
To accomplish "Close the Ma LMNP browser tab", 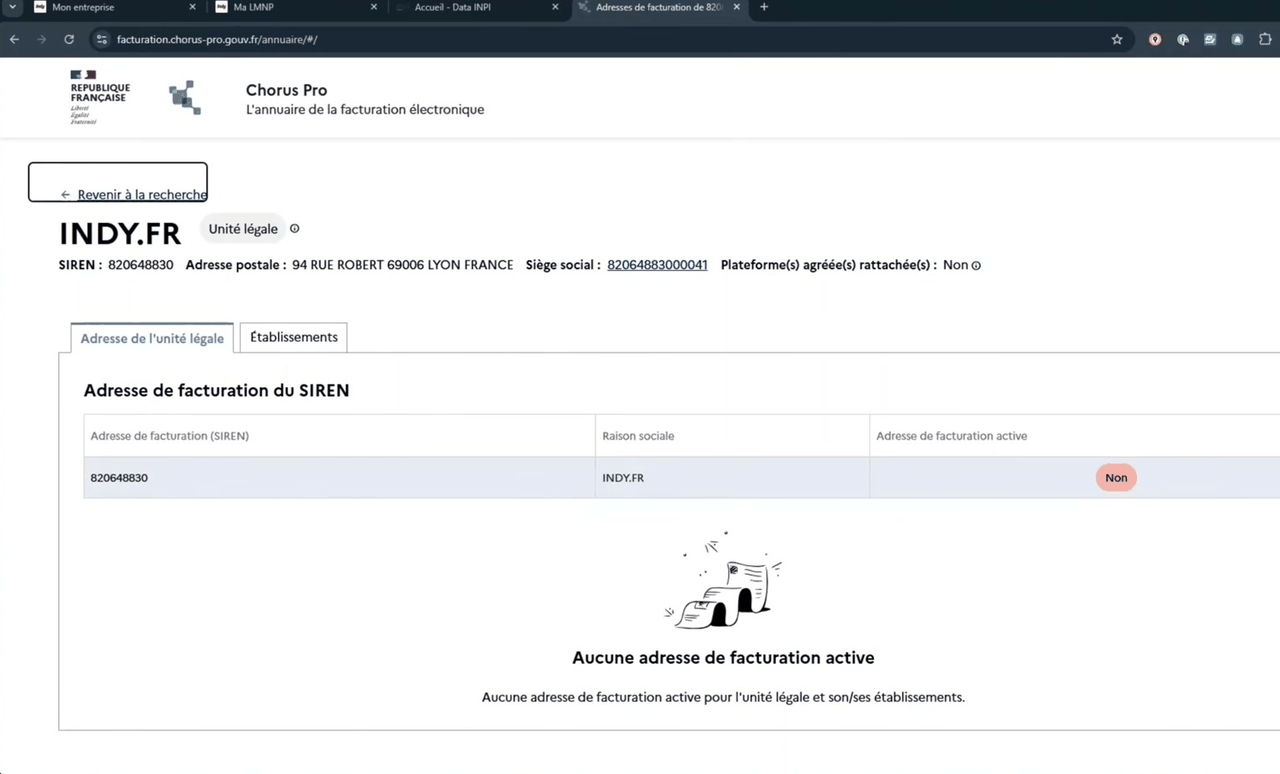I will point(374,7).
